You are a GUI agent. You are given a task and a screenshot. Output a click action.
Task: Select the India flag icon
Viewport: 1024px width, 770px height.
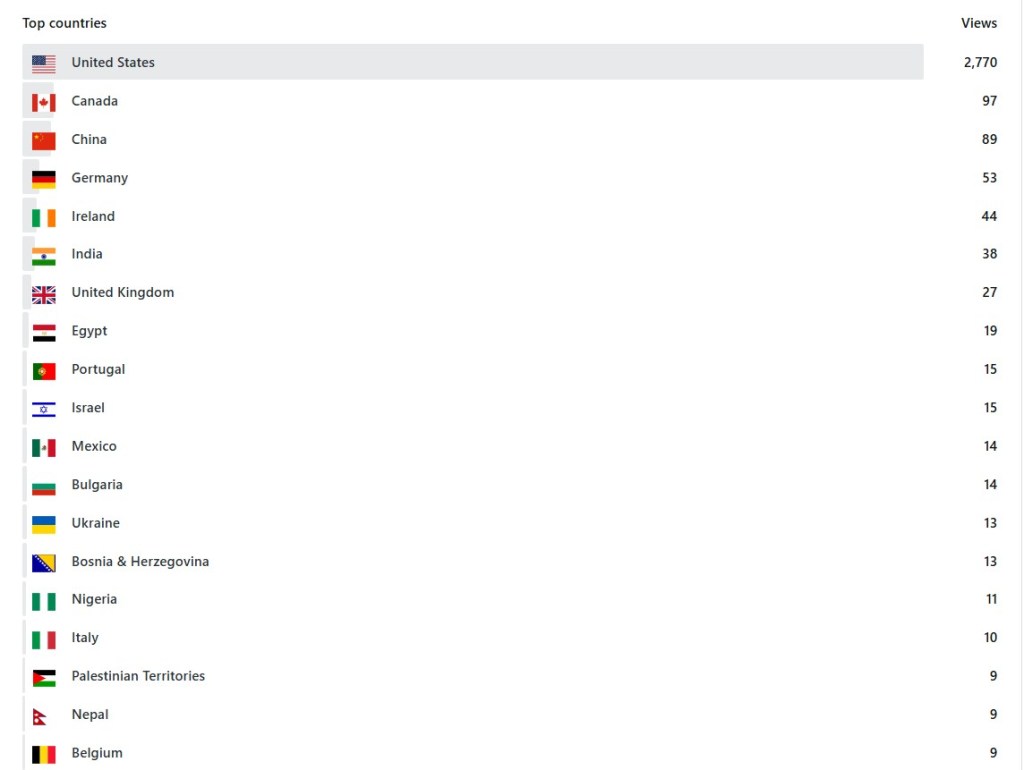click(x=43, y=255)
